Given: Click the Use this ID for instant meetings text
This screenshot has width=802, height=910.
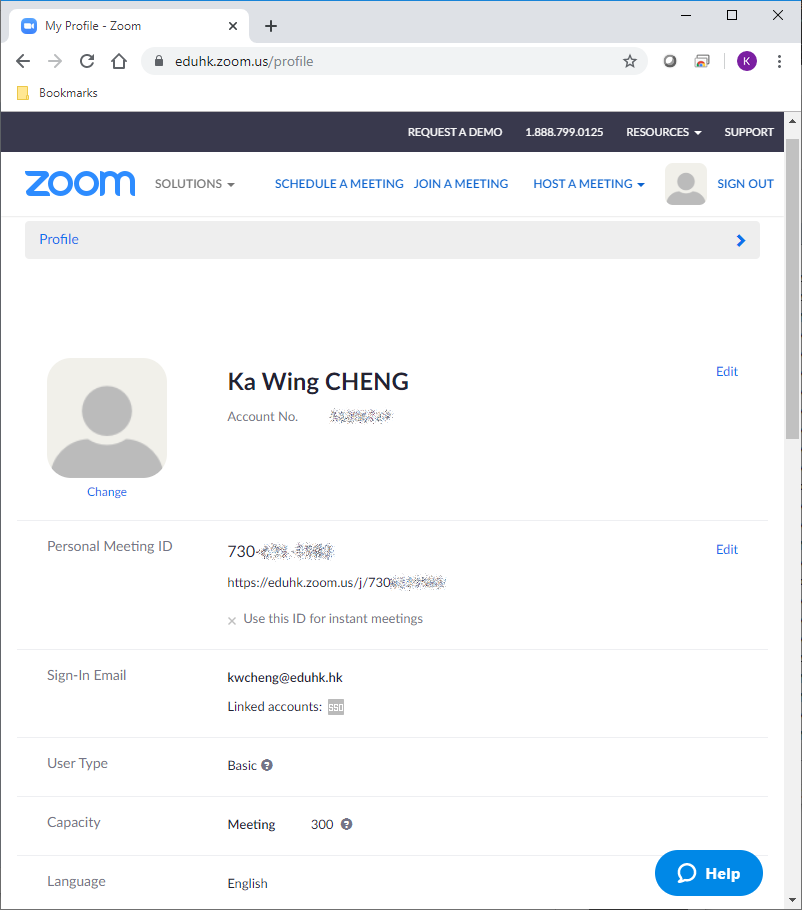Looking at the screenshot, I should pyautogui.click(x=333, y=619).
